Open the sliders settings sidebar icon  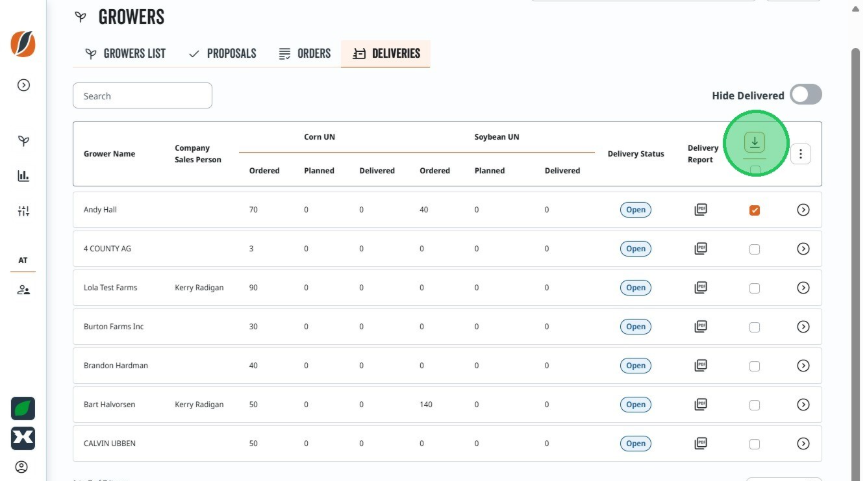[x=23, y=211]
